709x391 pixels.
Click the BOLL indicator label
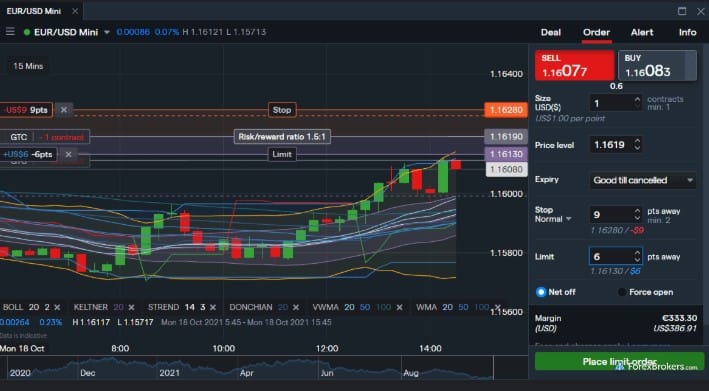pos(13,307)
